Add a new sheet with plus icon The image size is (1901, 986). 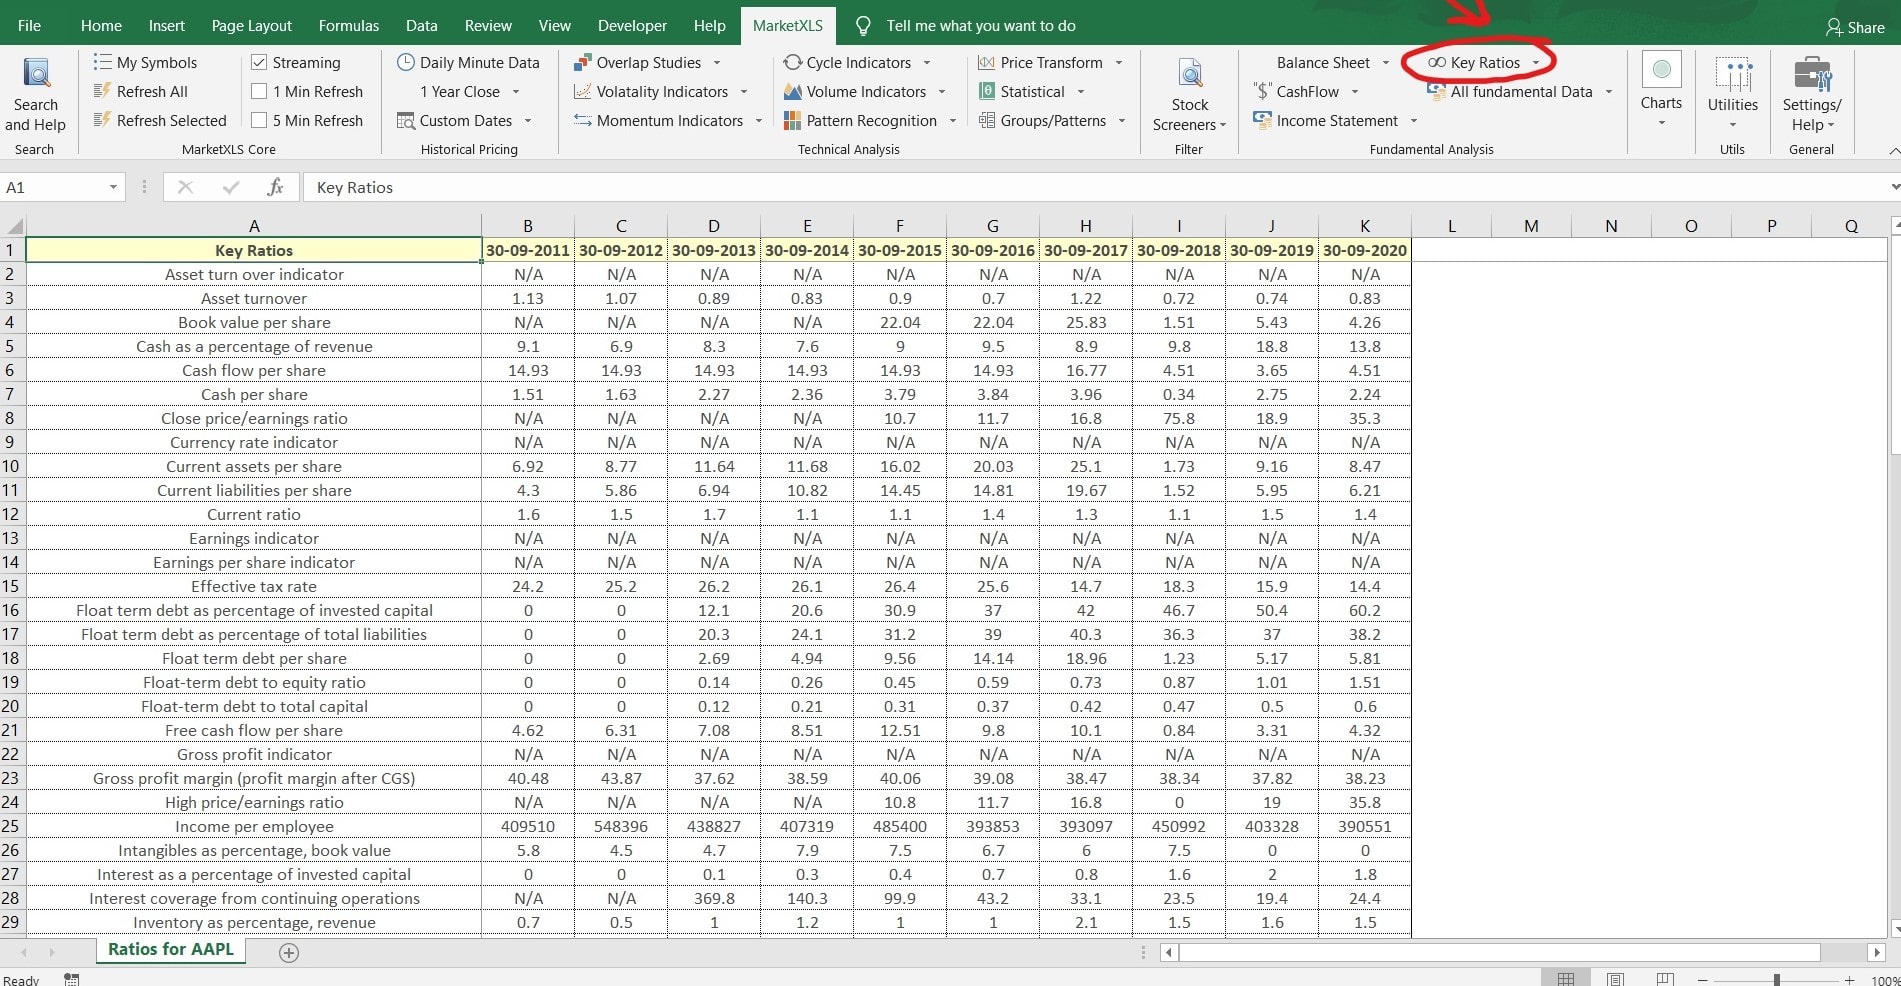click(289, 953)
